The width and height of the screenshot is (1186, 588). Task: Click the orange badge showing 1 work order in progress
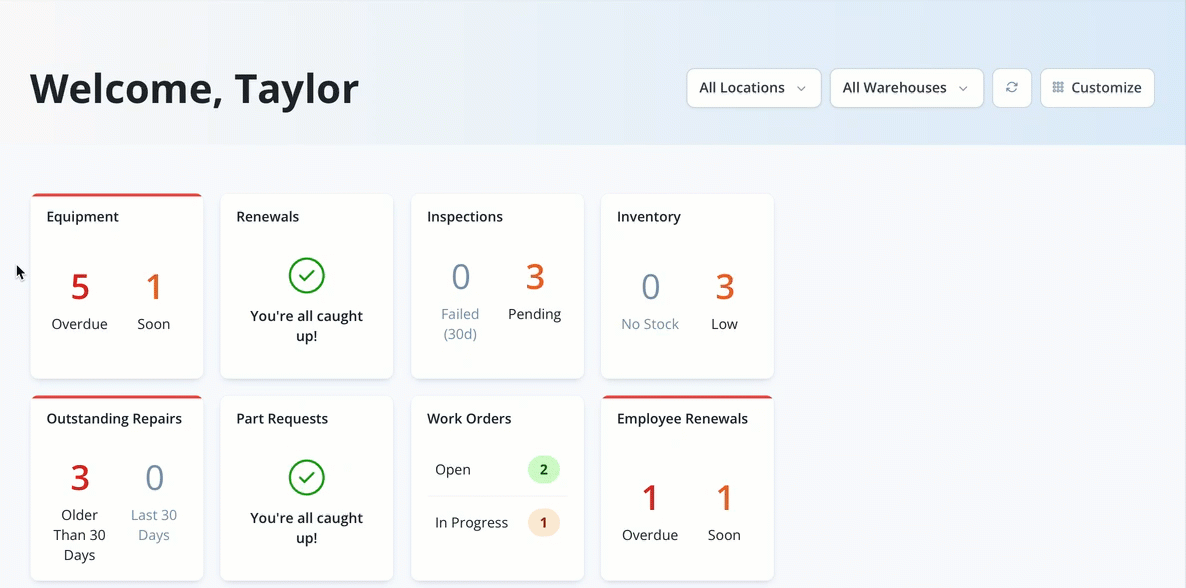543,523
